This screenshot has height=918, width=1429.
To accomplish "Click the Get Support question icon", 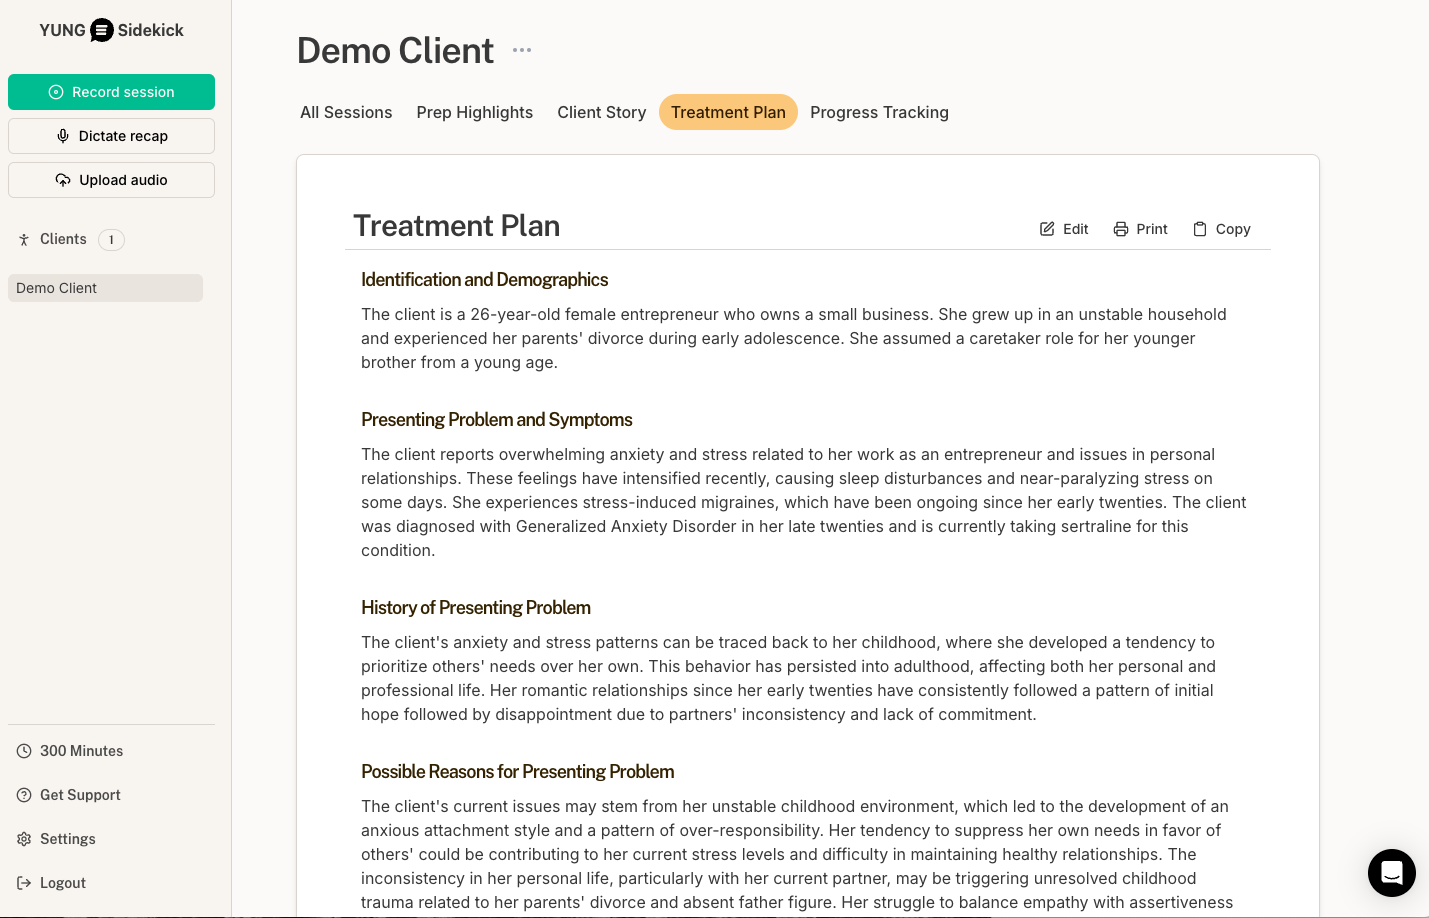I will (24, 795).
